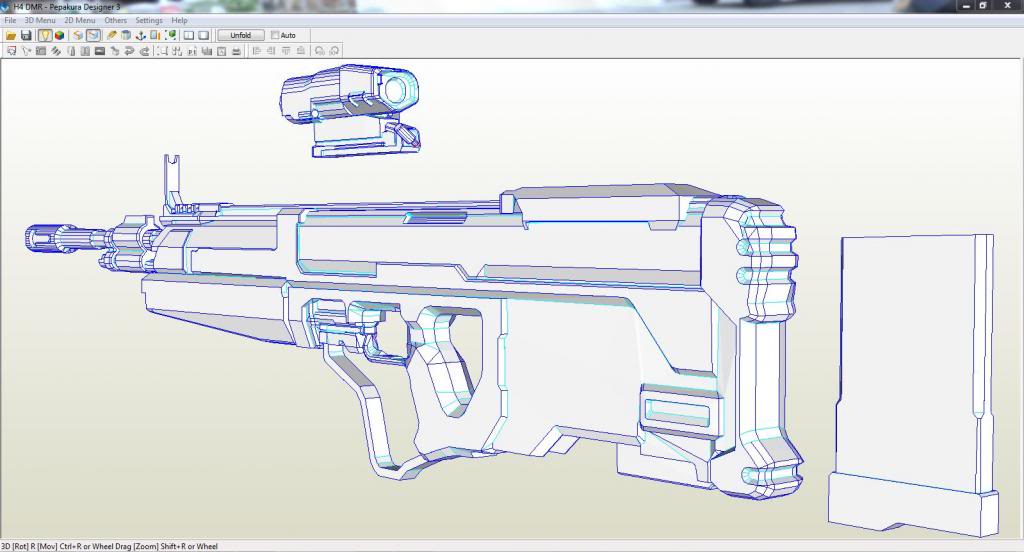This screenshot has width=1024, height=552.
Task: Click the double gray page icon in second toolbar
Action: (x=85, y=51)
